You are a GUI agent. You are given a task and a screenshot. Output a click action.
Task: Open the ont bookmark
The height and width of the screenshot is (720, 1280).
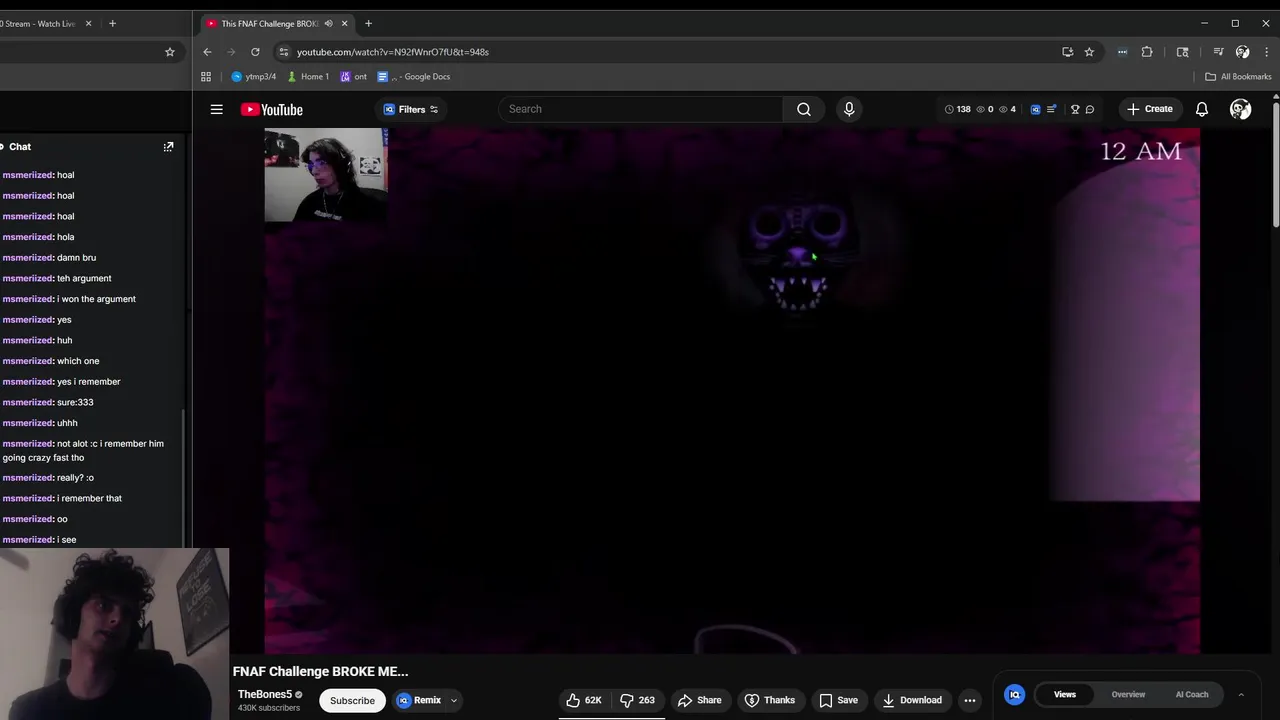pos(354,77)
